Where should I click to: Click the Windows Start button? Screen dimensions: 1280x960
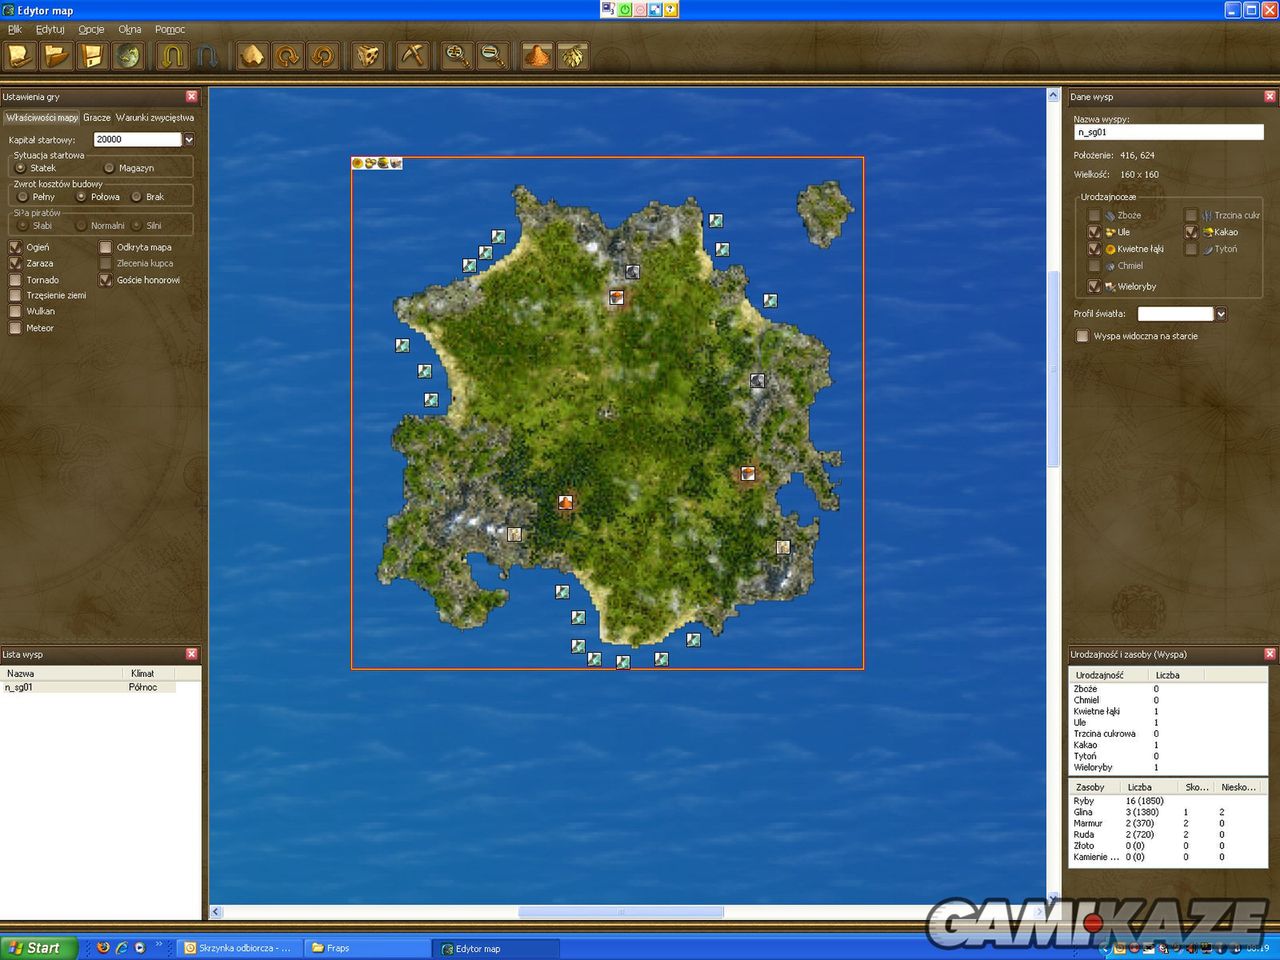pos(39,947)
